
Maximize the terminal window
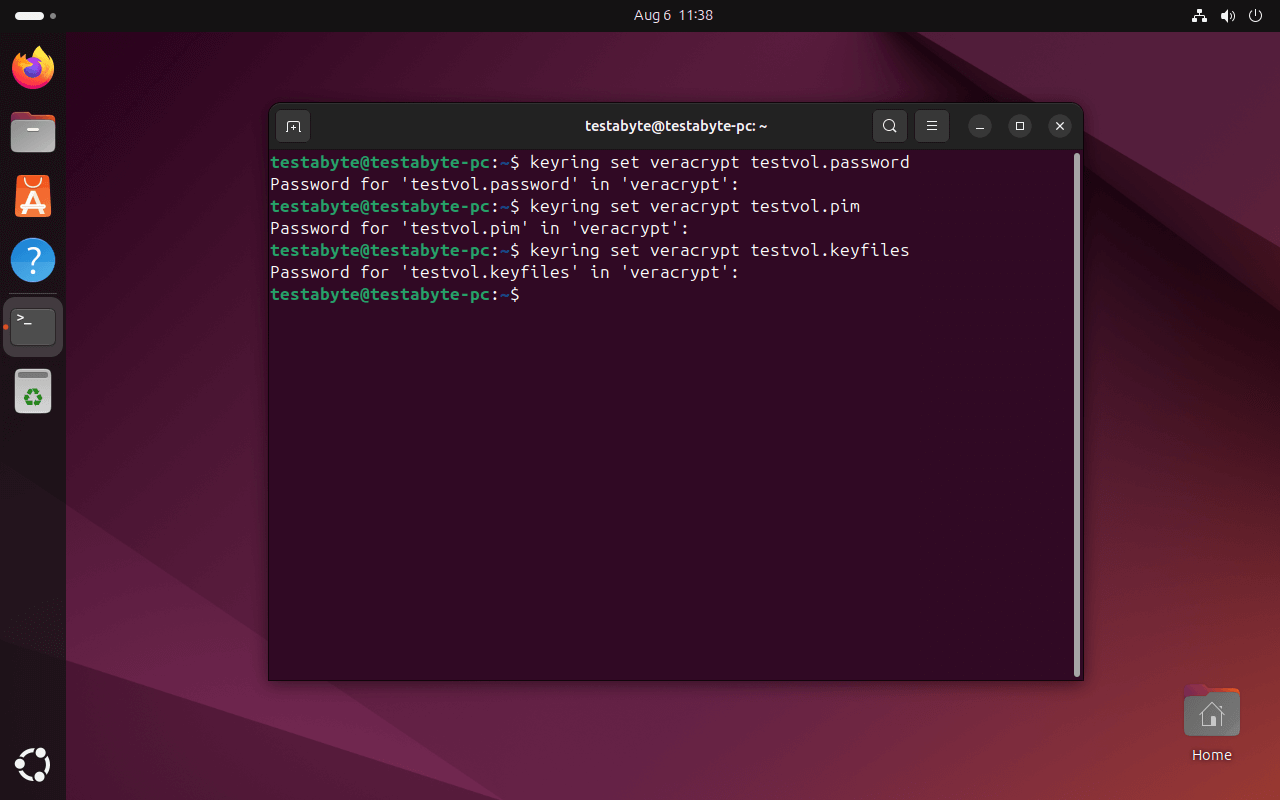coord(1019,126)
